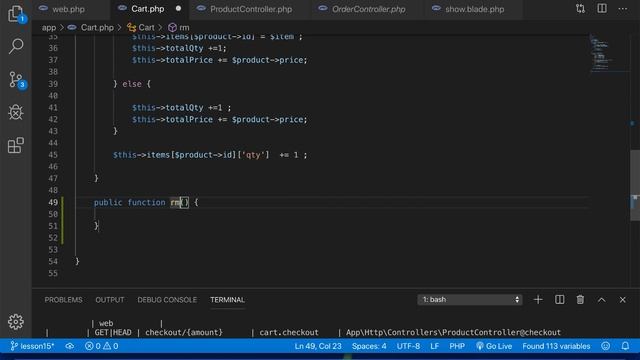Open the PROBLEMS panel tab
Viewport: 640px width, 360px height.
[63, 300]
